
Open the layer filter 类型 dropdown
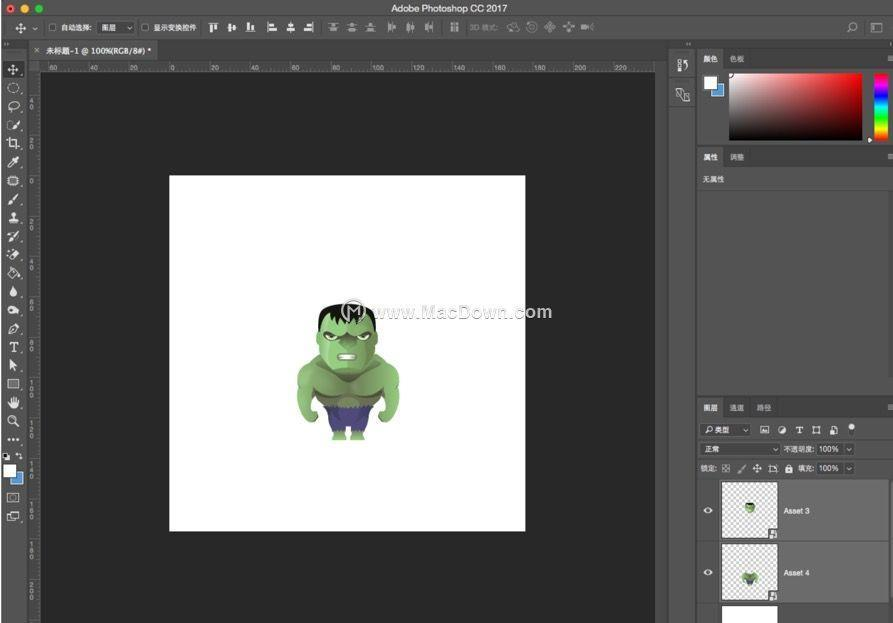(726, 430)
